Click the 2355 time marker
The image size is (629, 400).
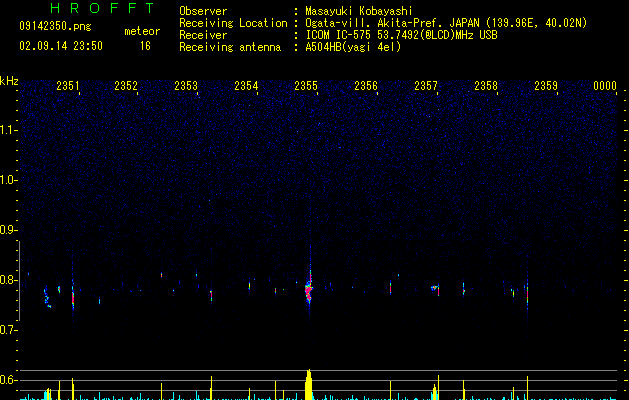306,86
